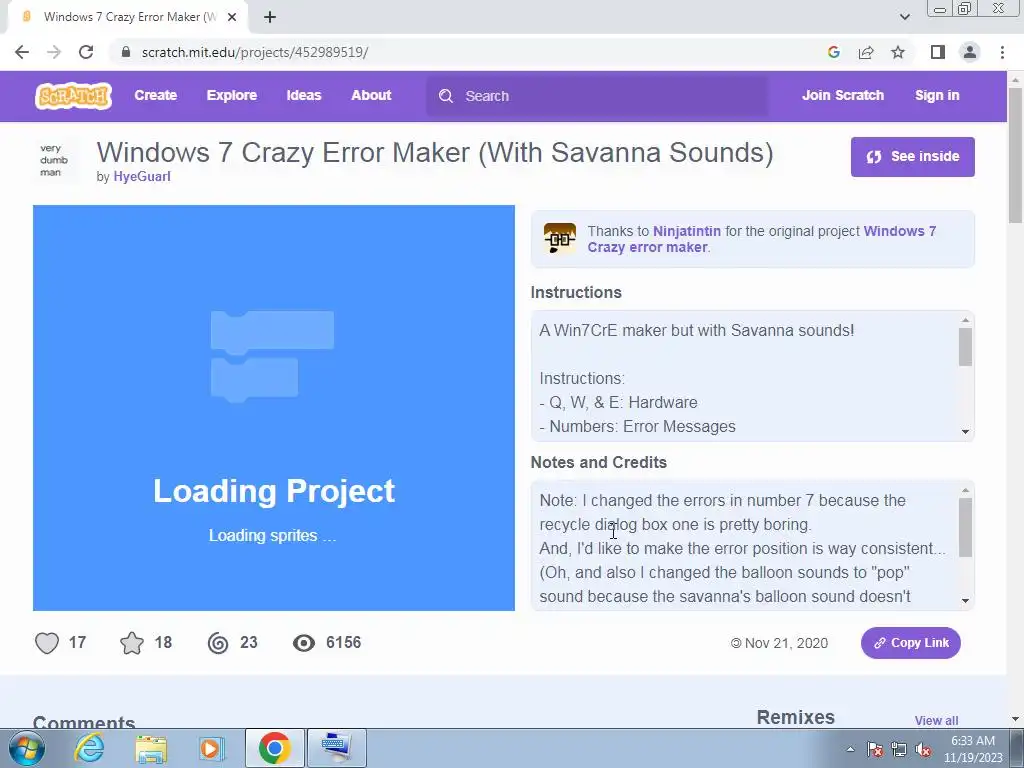Click the project title text
1024x768 pixels.
click(x=435, y=153)
